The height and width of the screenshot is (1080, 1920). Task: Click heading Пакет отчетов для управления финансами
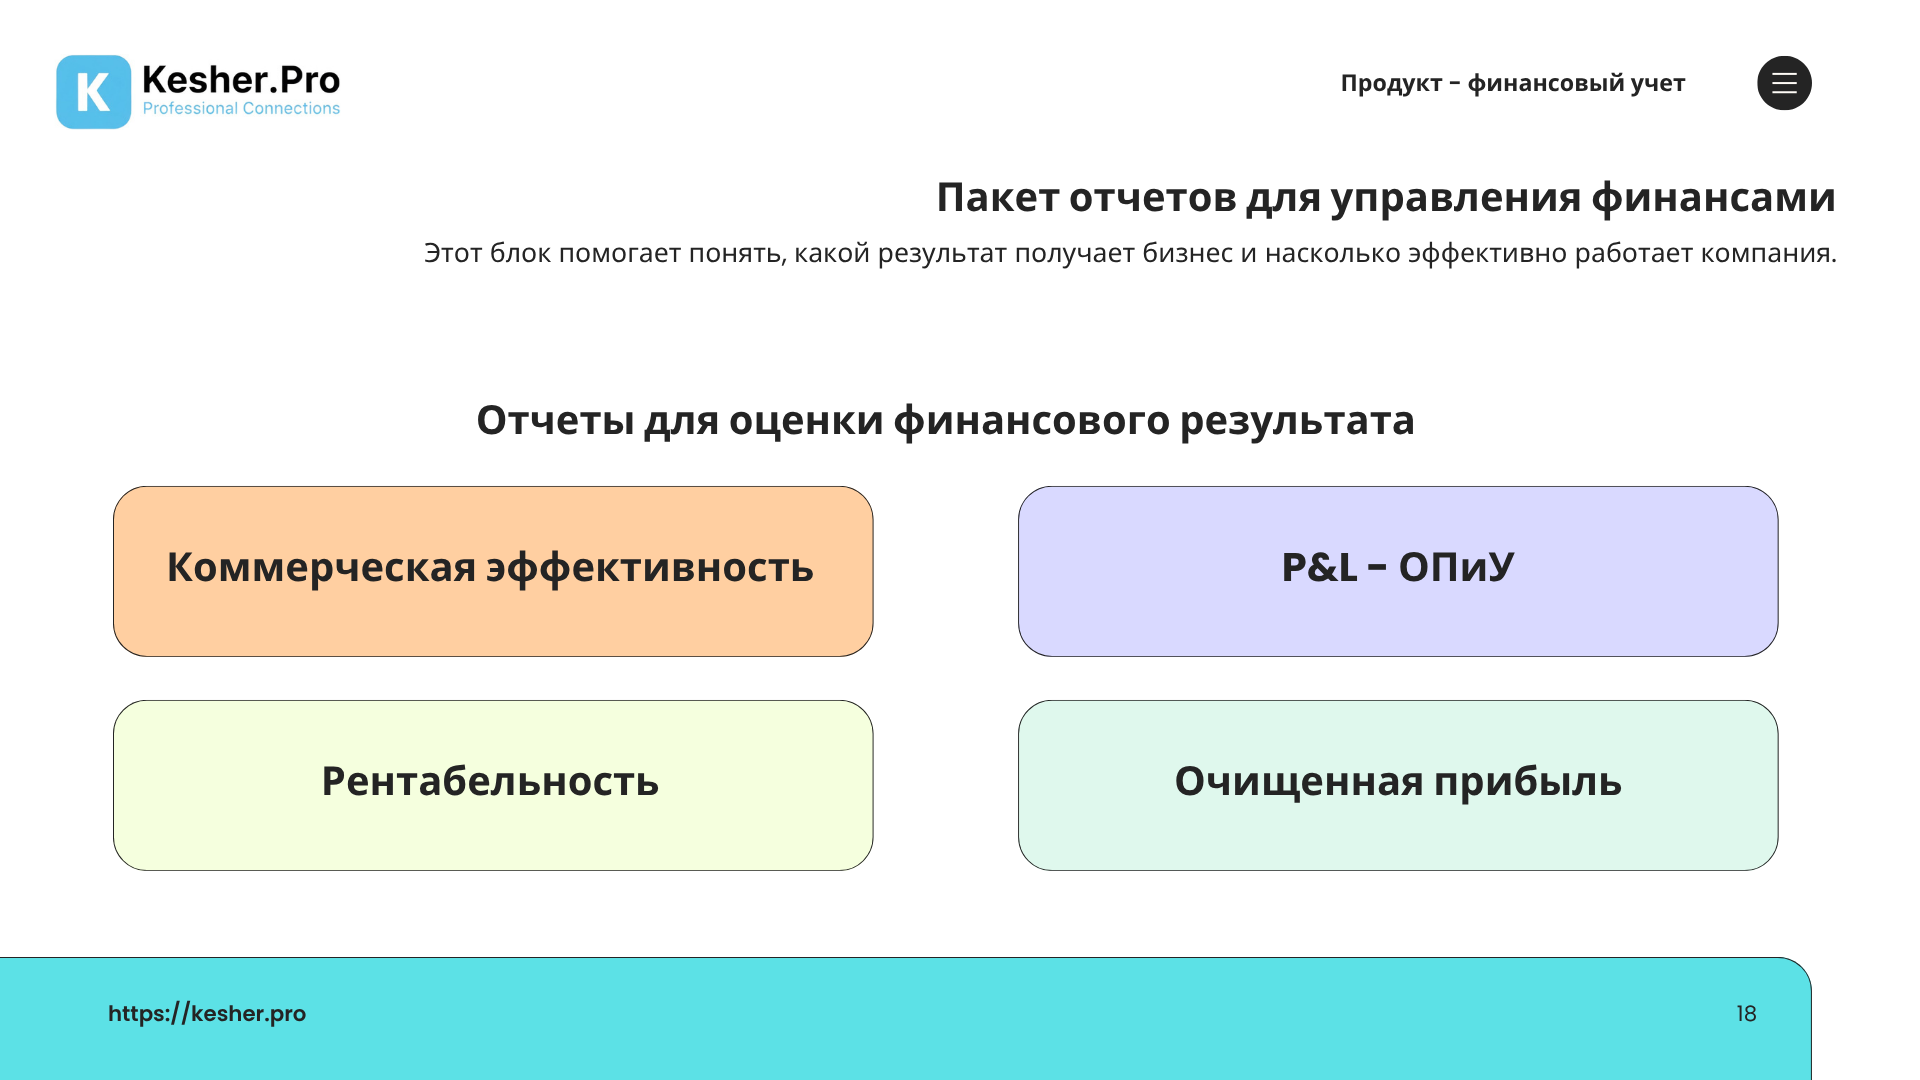1386,198
